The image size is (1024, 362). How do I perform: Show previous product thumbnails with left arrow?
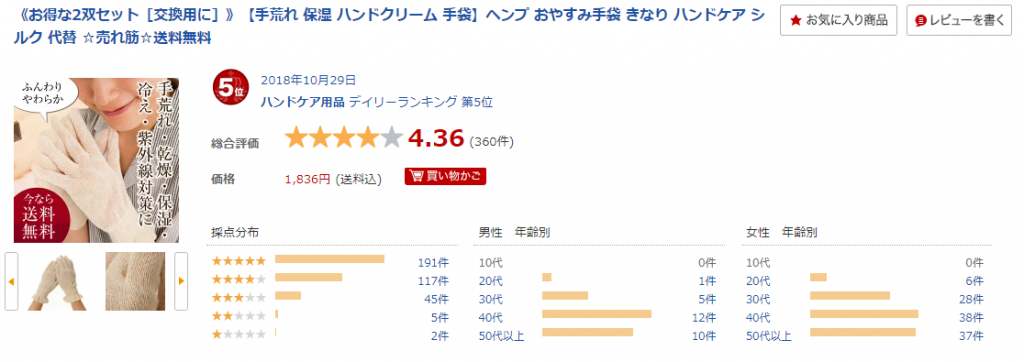pos(11,281)
